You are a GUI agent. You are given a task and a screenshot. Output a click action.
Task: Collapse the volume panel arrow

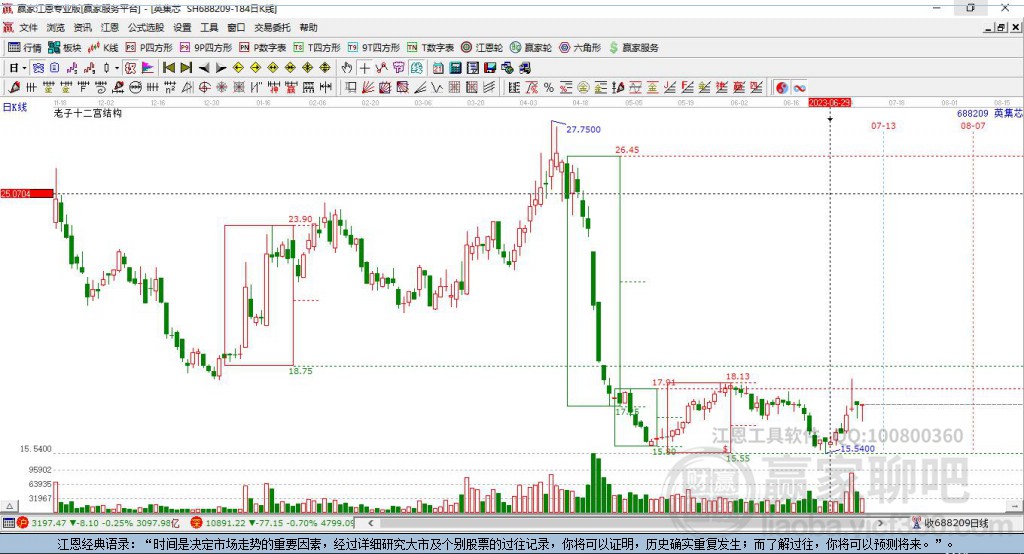pyautogui.click(x=9, y=506)
